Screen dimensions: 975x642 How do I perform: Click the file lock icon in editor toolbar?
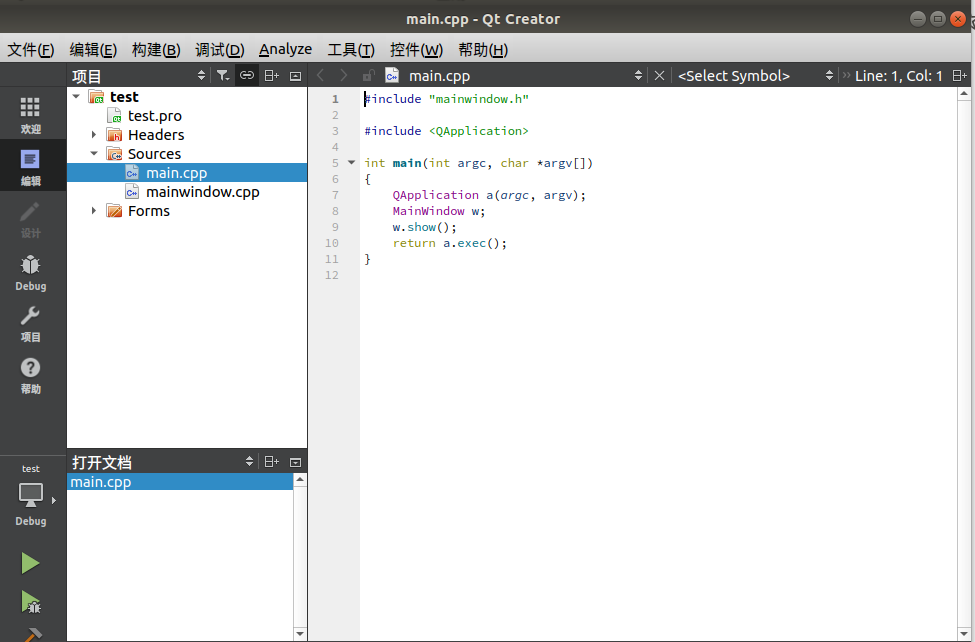(x=368, y=76)
